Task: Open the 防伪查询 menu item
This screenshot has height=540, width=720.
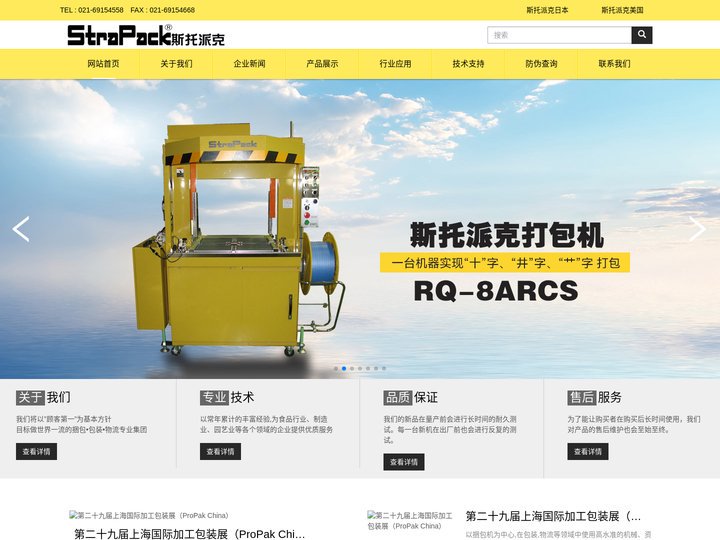Action: pyautogui.click(x=541, y=64)
